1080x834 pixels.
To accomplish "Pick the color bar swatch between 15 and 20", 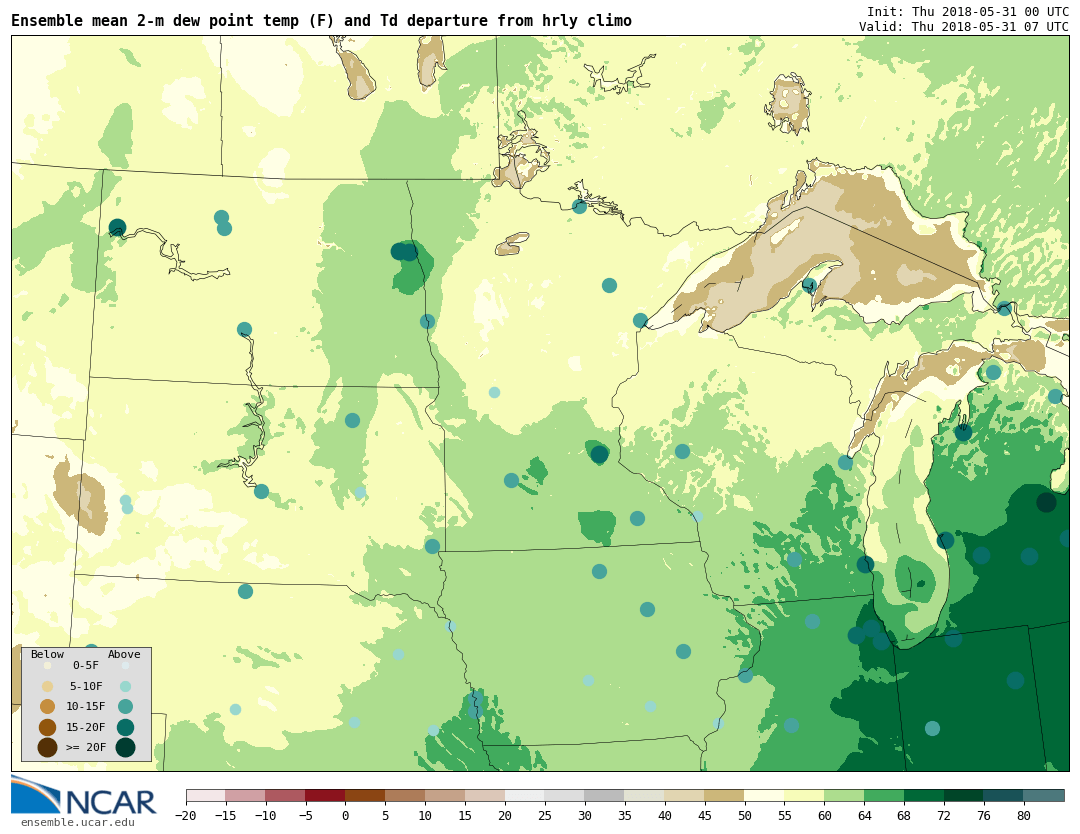I will pyautogui.click(x=486, y=795).
